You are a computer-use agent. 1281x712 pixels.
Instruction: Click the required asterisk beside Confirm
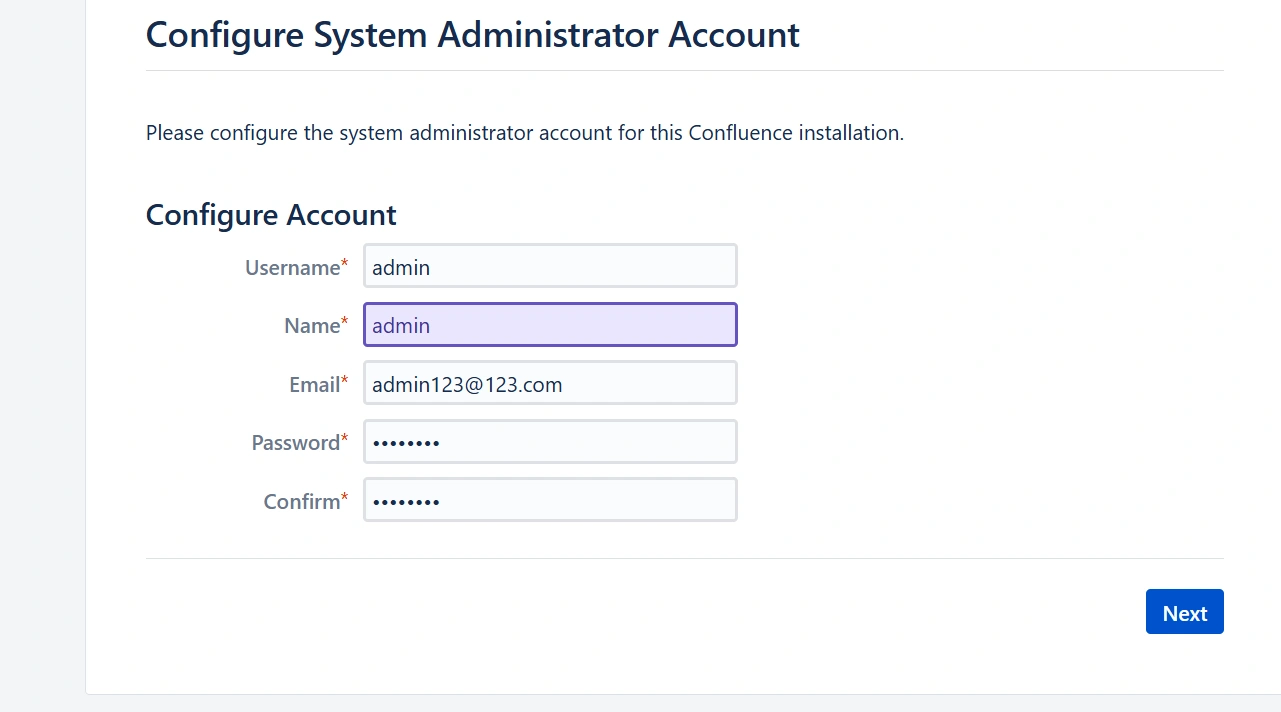point(345,497)
